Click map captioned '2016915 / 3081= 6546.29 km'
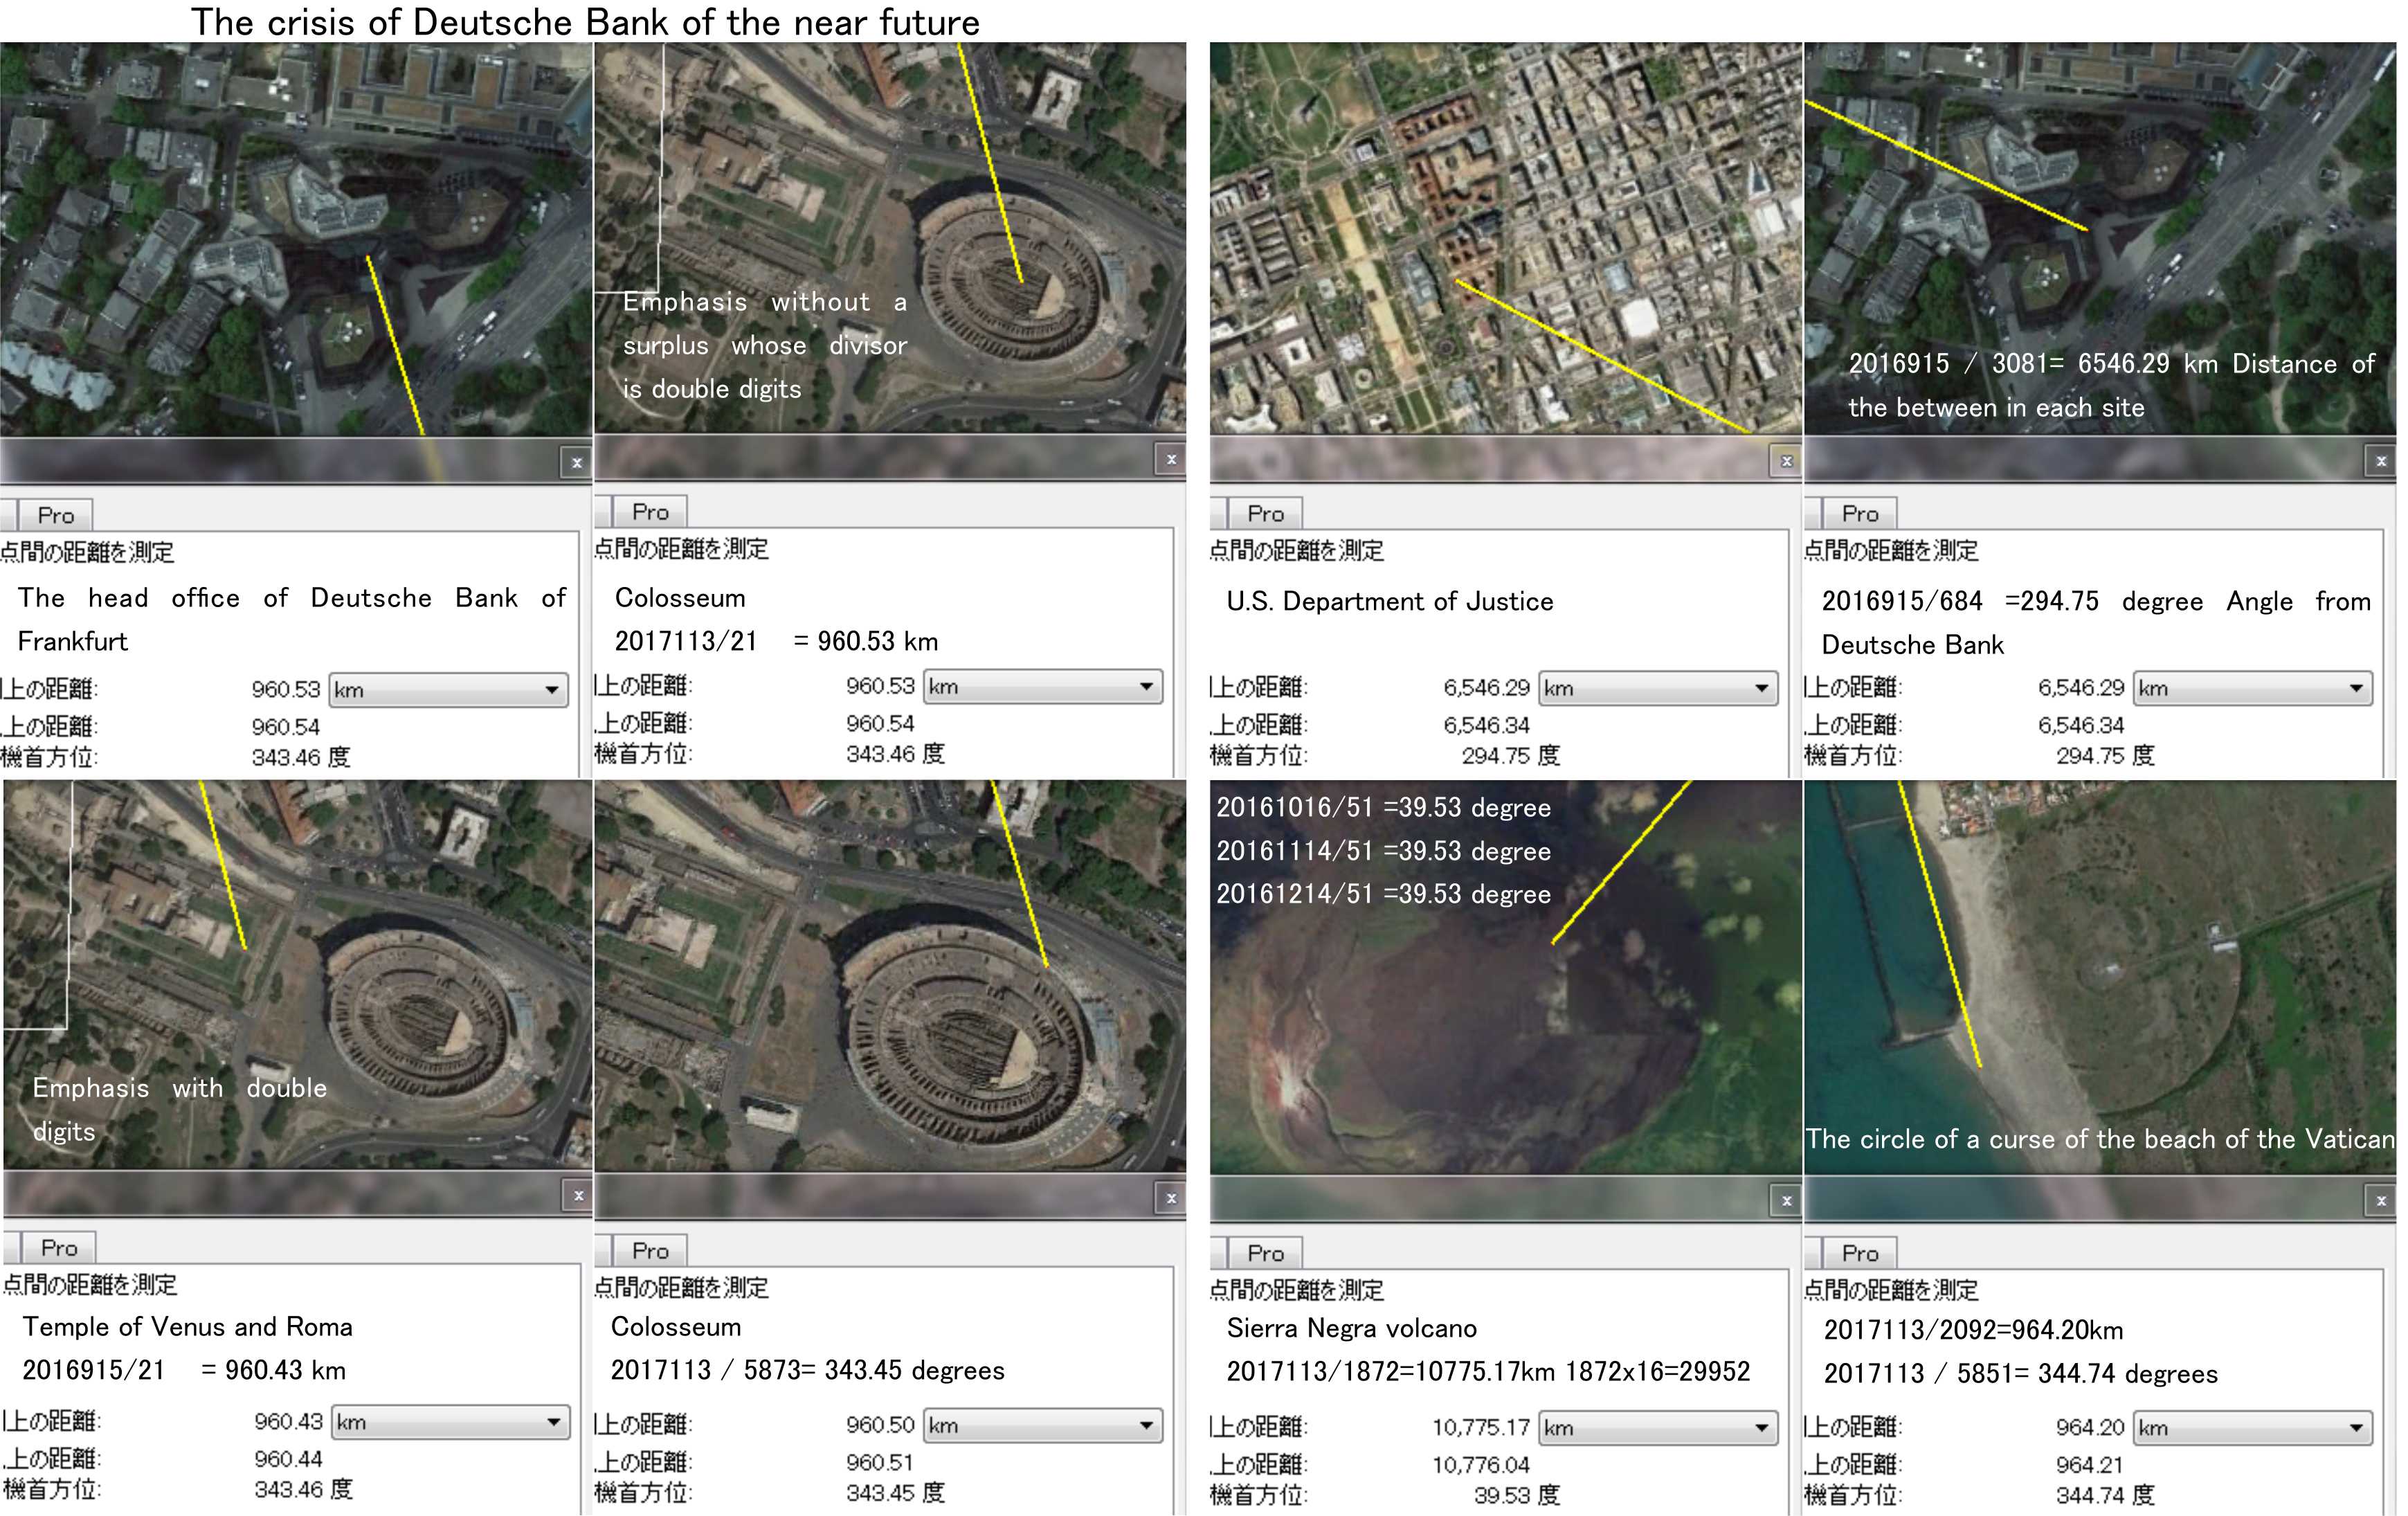This screenshot has width=2408, height=1516. [2100, 238]
